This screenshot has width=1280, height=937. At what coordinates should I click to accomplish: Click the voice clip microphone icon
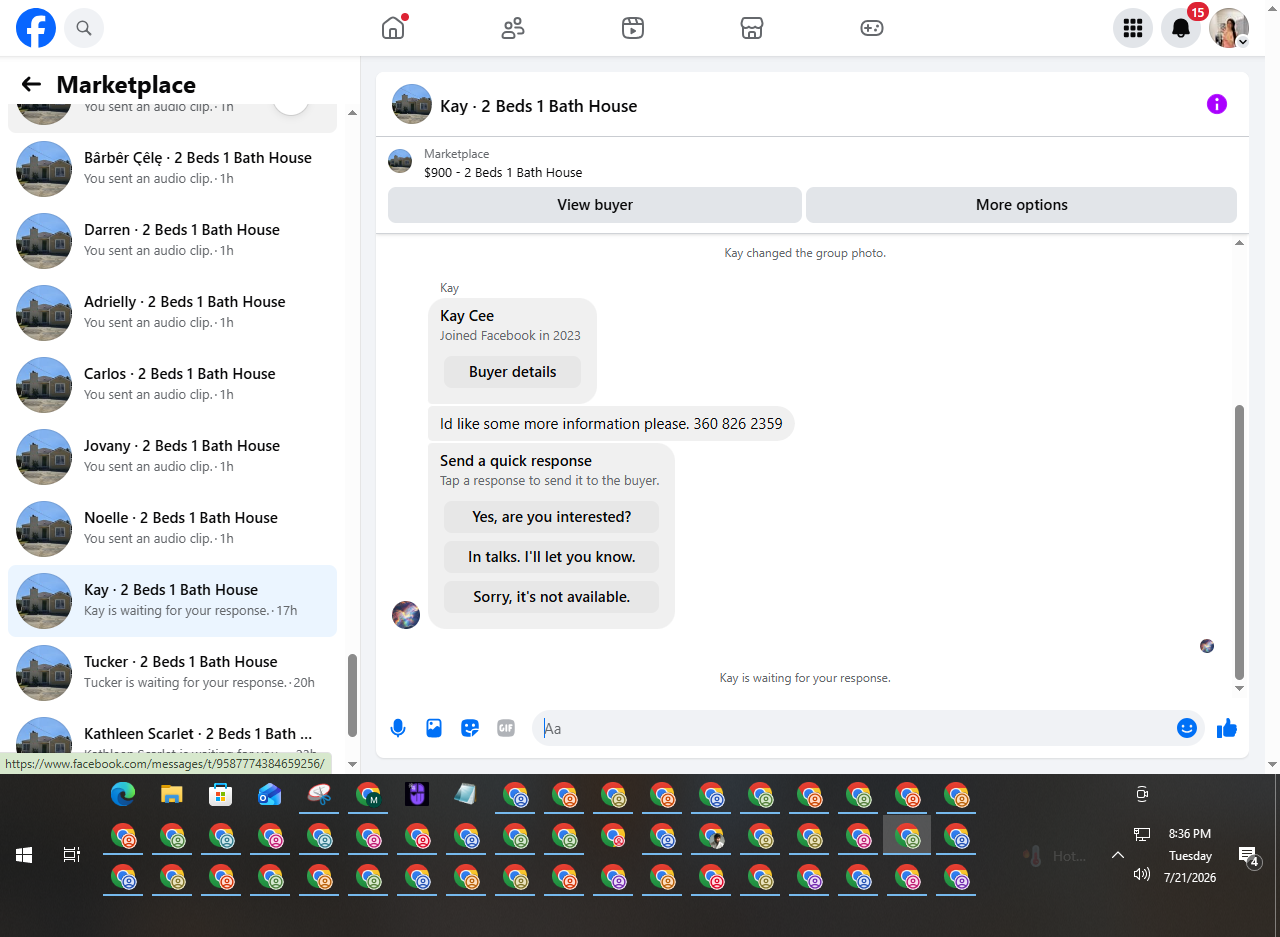398,728
